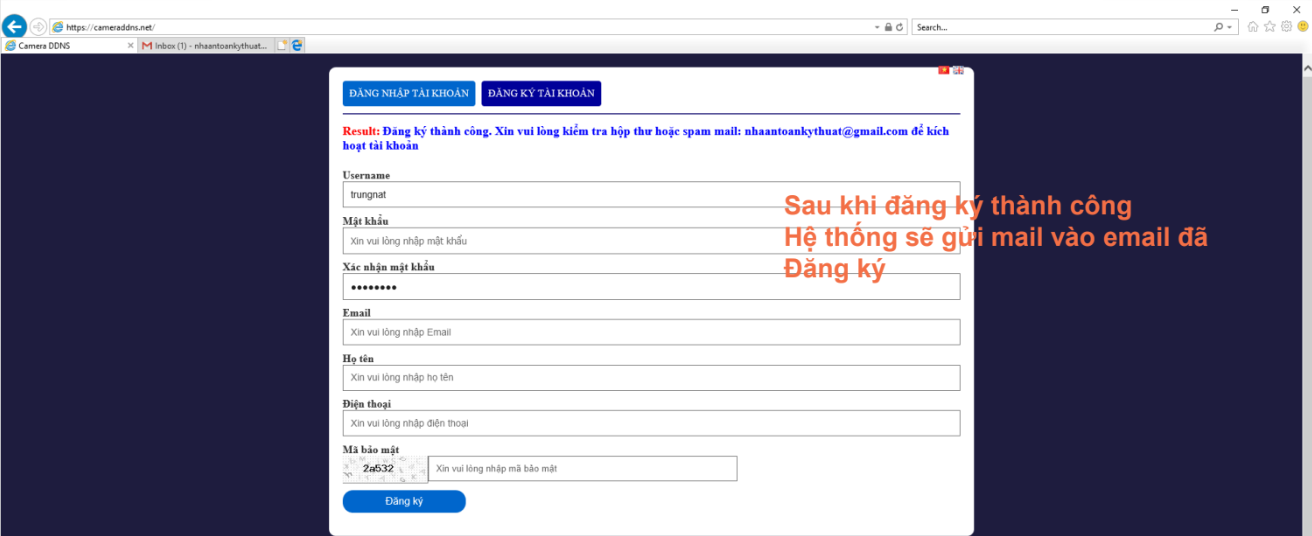1312x536 pixels.
Task: Click the browser Back arrow button
Action: point(14,27)
